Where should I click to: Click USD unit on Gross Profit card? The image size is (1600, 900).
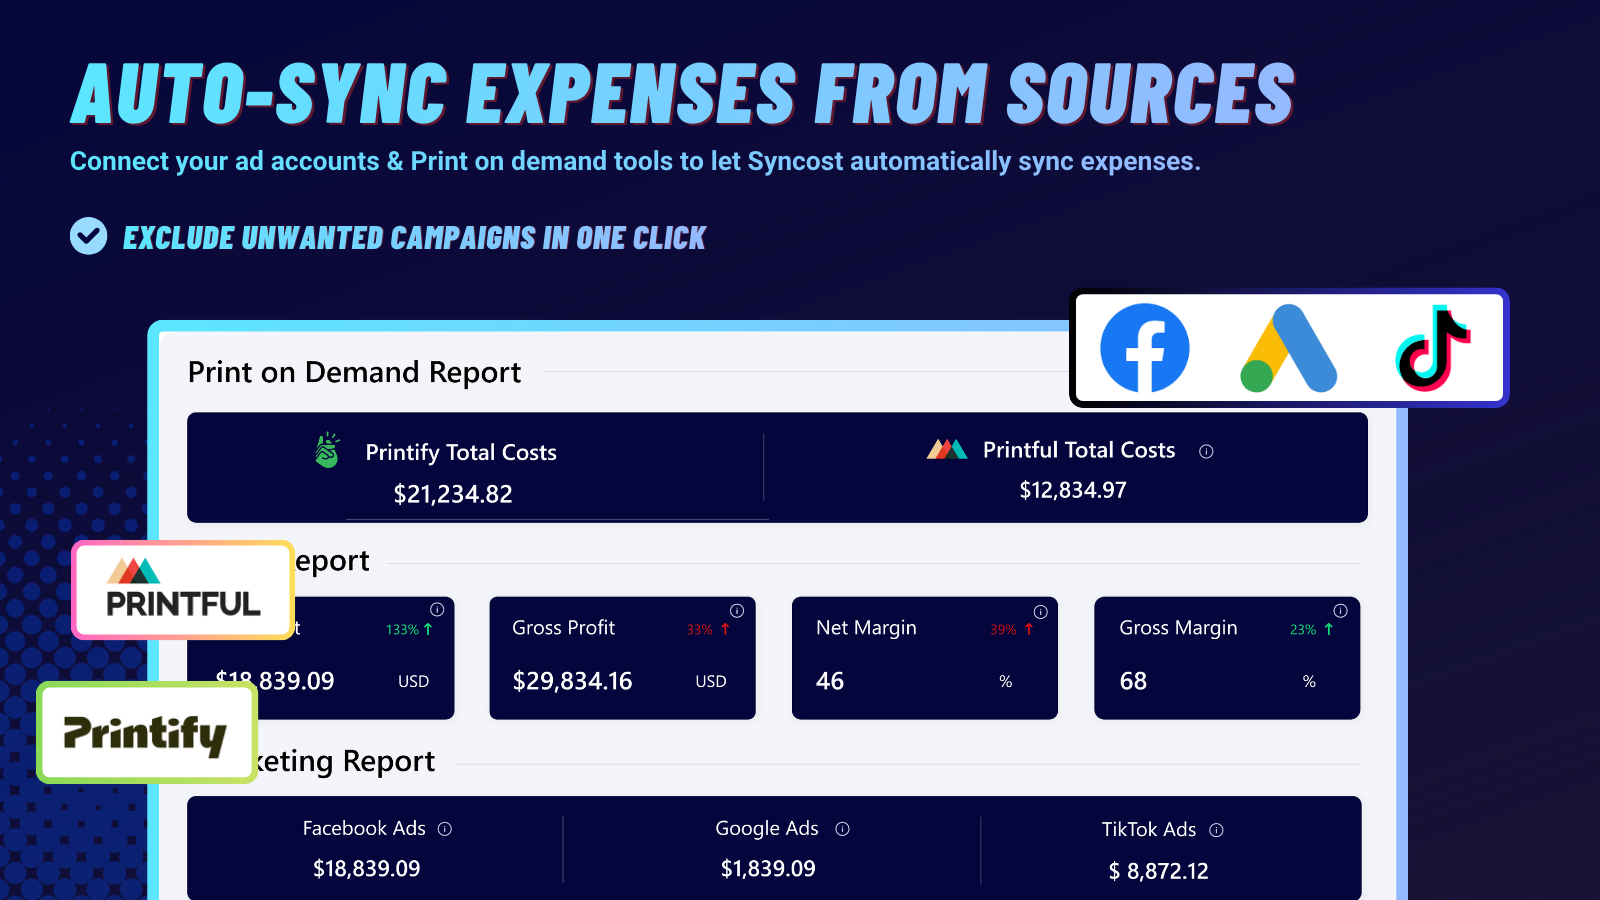[x=711, y=682]
